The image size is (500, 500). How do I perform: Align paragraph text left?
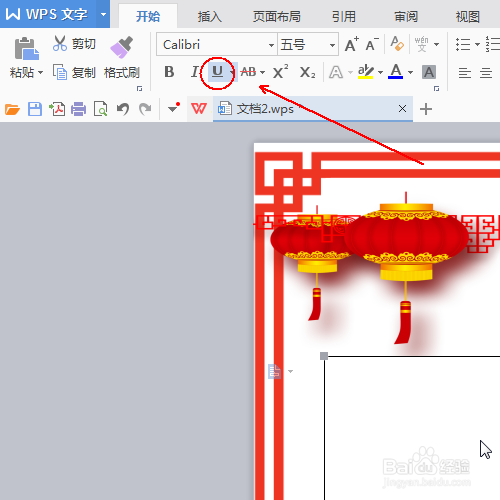465,72
